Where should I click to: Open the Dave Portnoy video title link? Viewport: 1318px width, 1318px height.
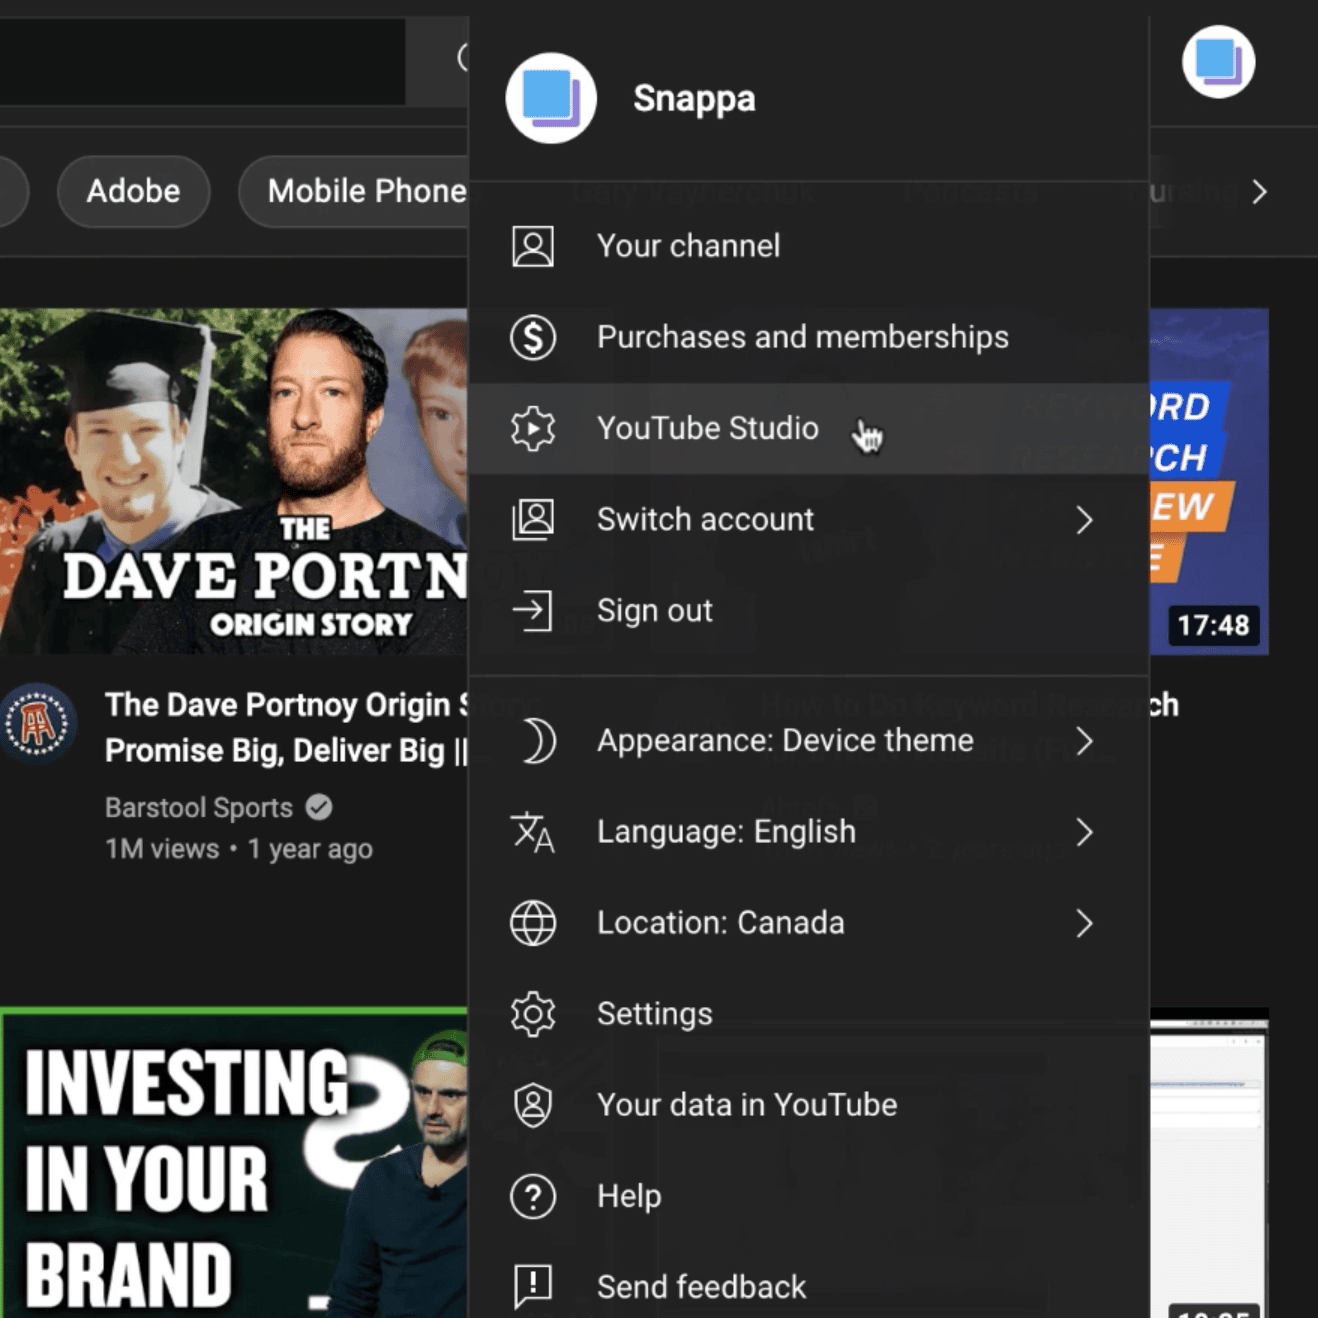(287, 727)
